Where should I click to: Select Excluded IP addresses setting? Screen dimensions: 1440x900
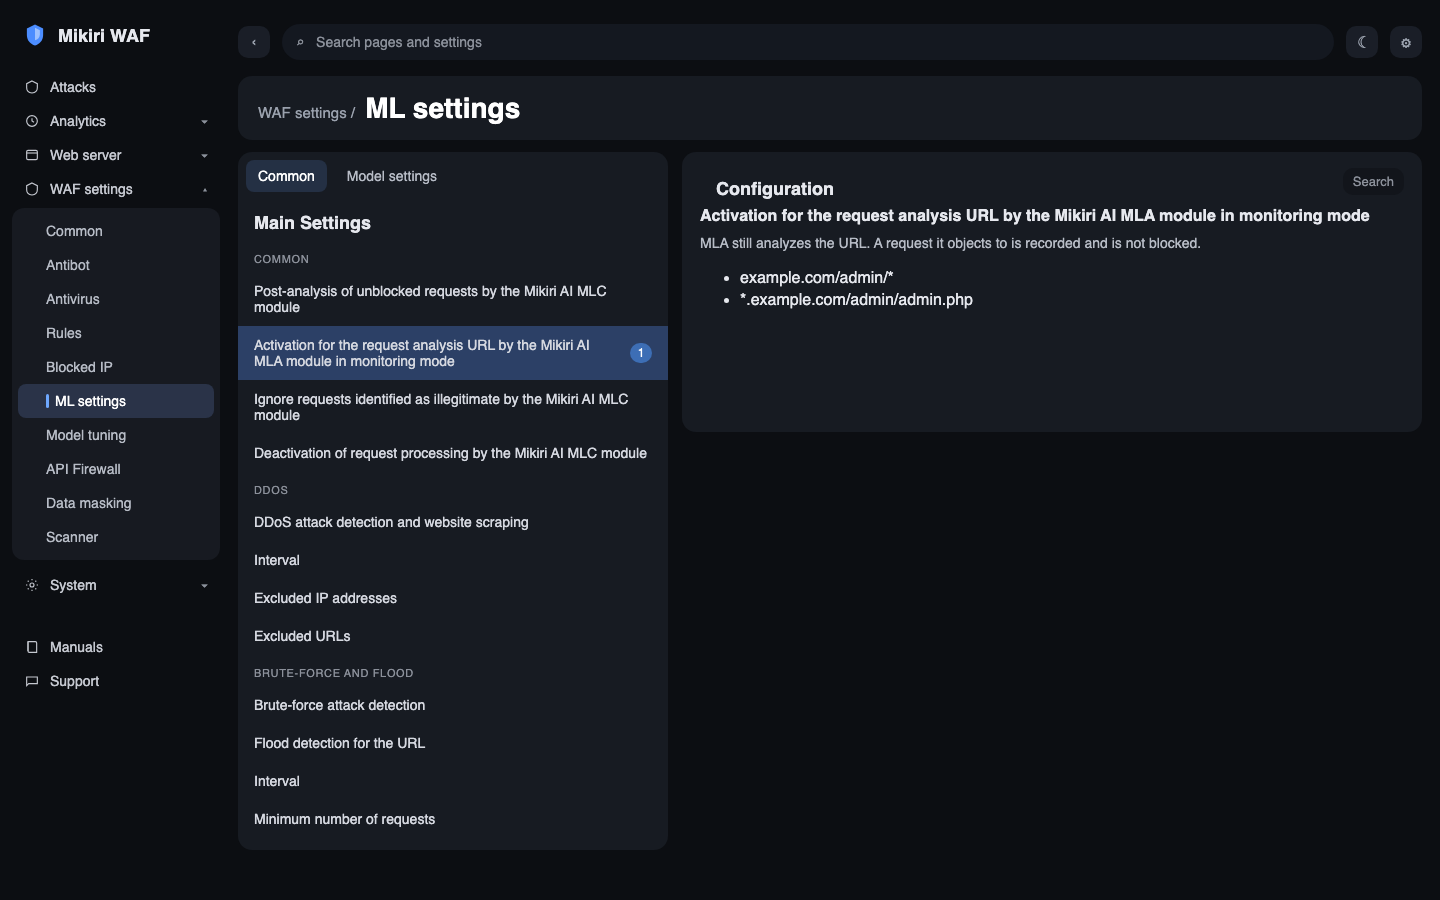click(x=453, y=598)
